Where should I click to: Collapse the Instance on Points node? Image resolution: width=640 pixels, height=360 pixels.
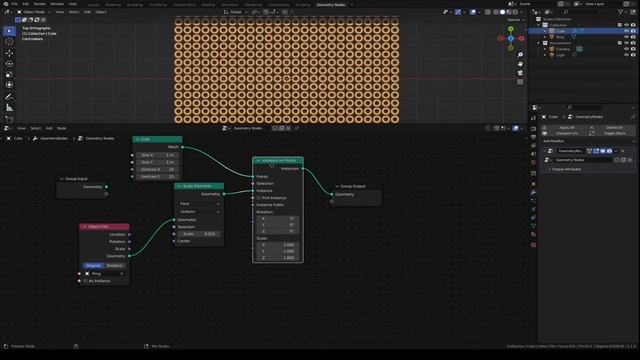pos(258,161)
